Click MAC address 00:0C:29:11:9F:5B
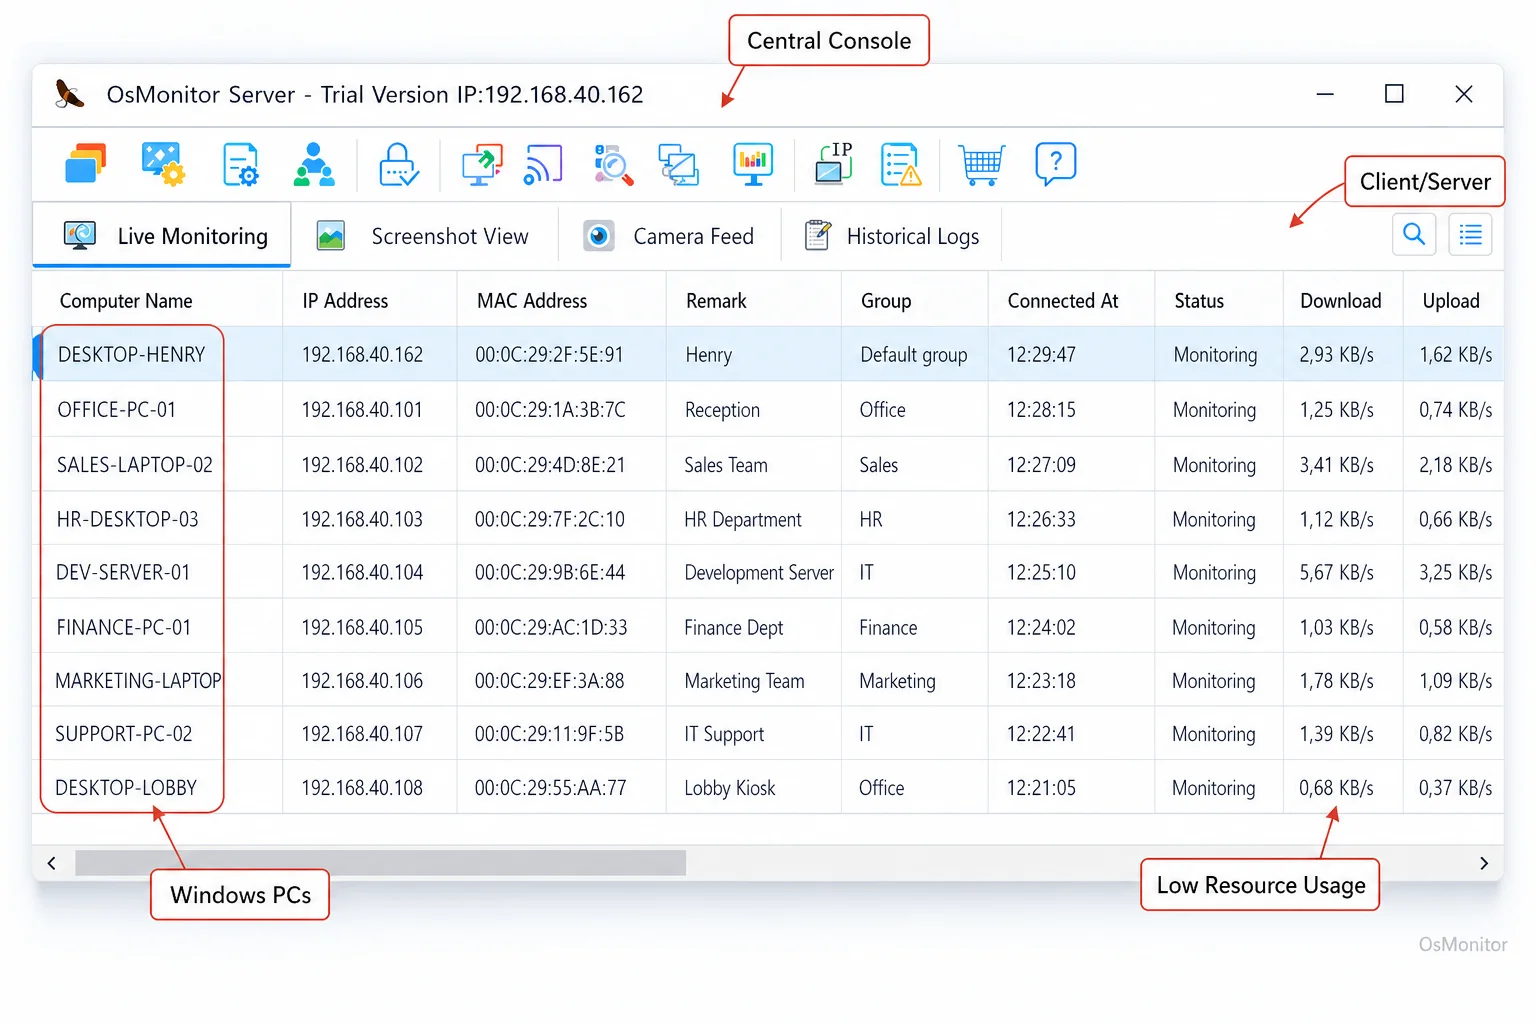 (x=549, y=734)
